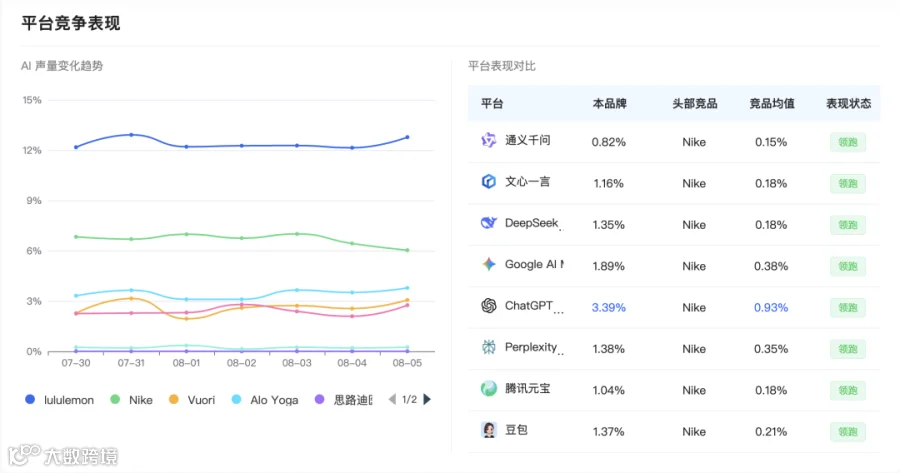This screenshot has height=473, width=900.
Task: Click Vuori data point on 08-01
Action: (187, 319)
